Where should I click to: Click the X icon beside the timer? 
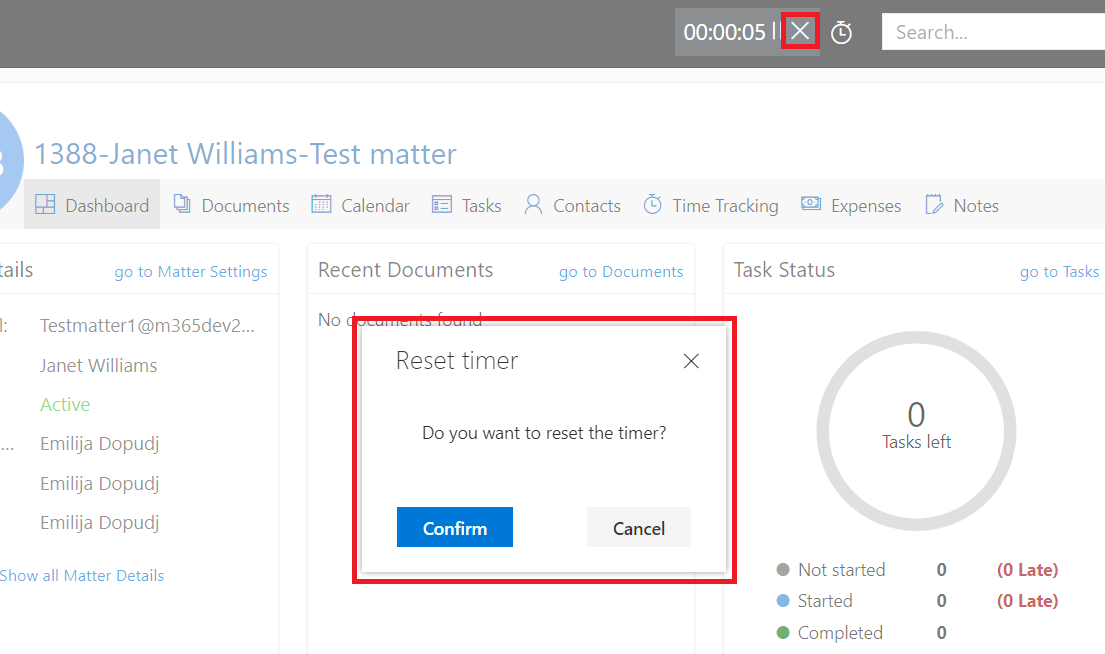pos(800,31)
